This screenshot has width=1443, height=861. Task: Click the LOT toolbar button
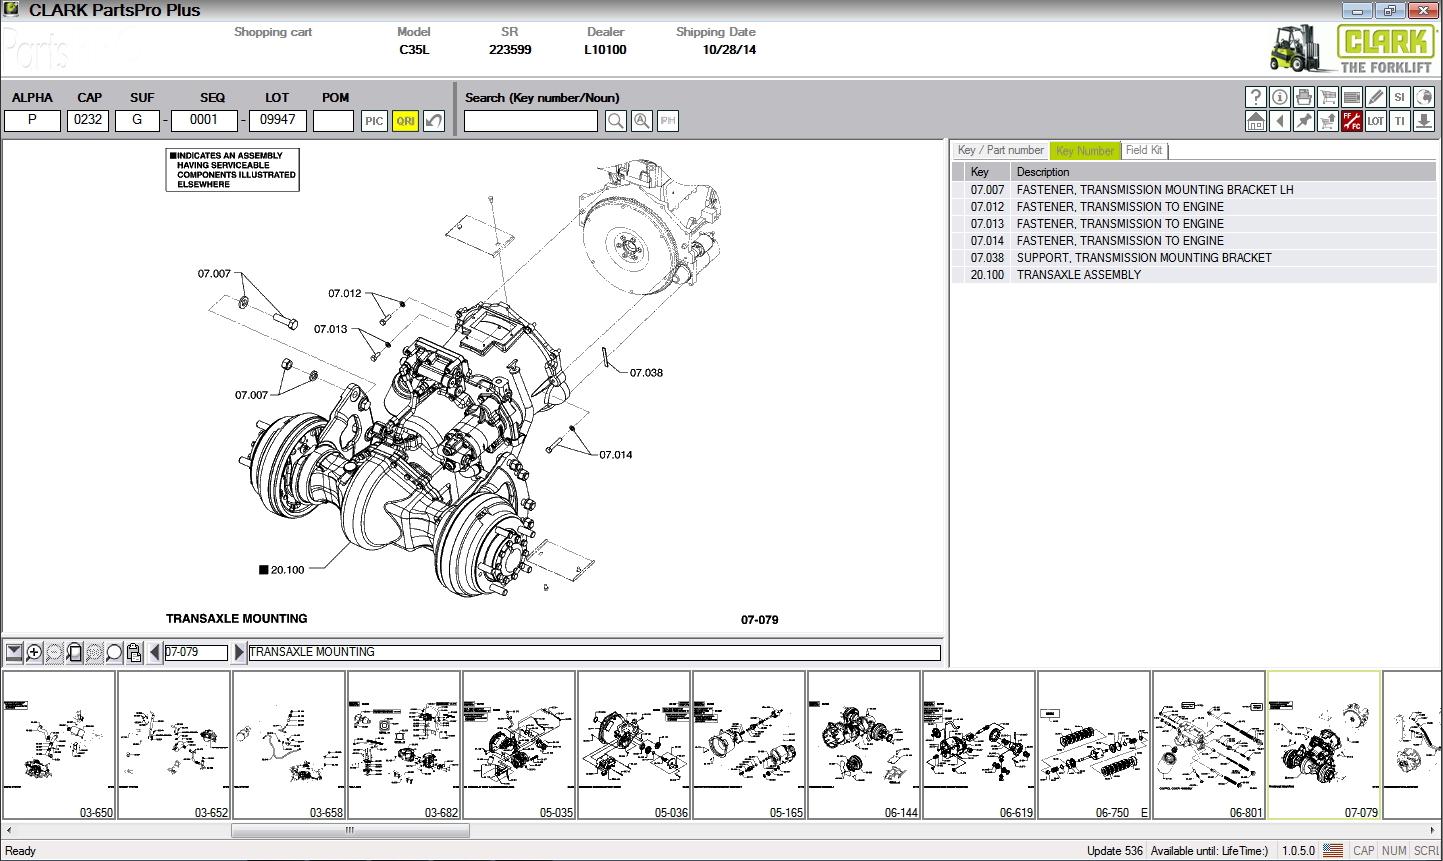pyautogui.click(x=1375, y=120)
